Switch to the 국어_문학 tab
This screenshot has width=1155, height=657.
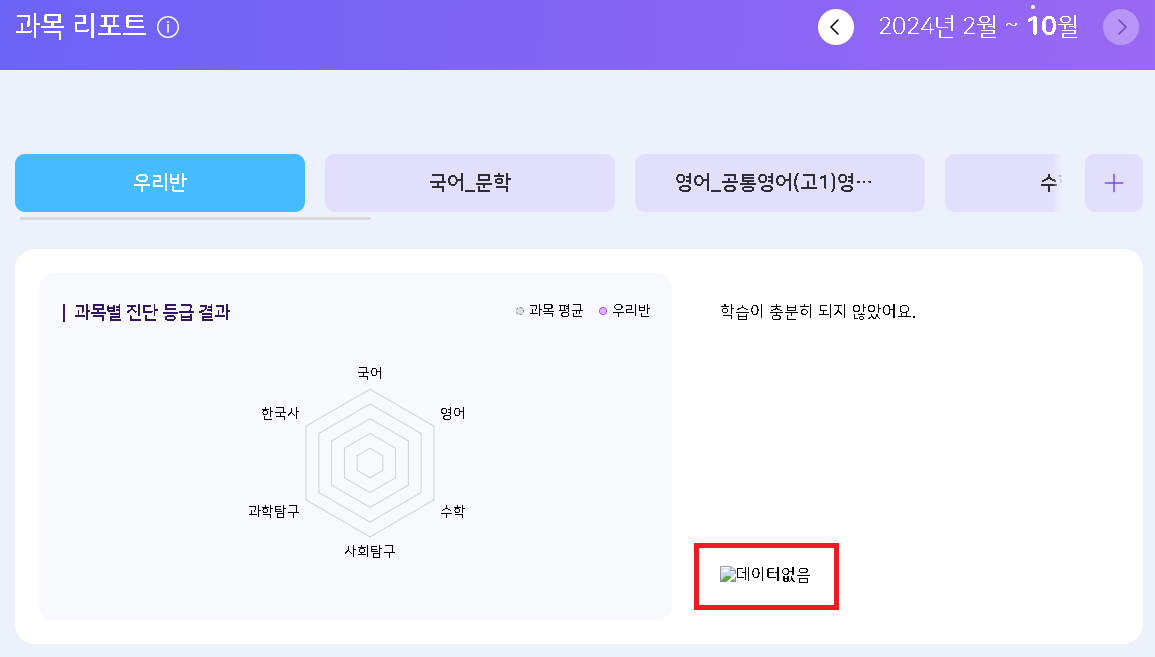470,183
